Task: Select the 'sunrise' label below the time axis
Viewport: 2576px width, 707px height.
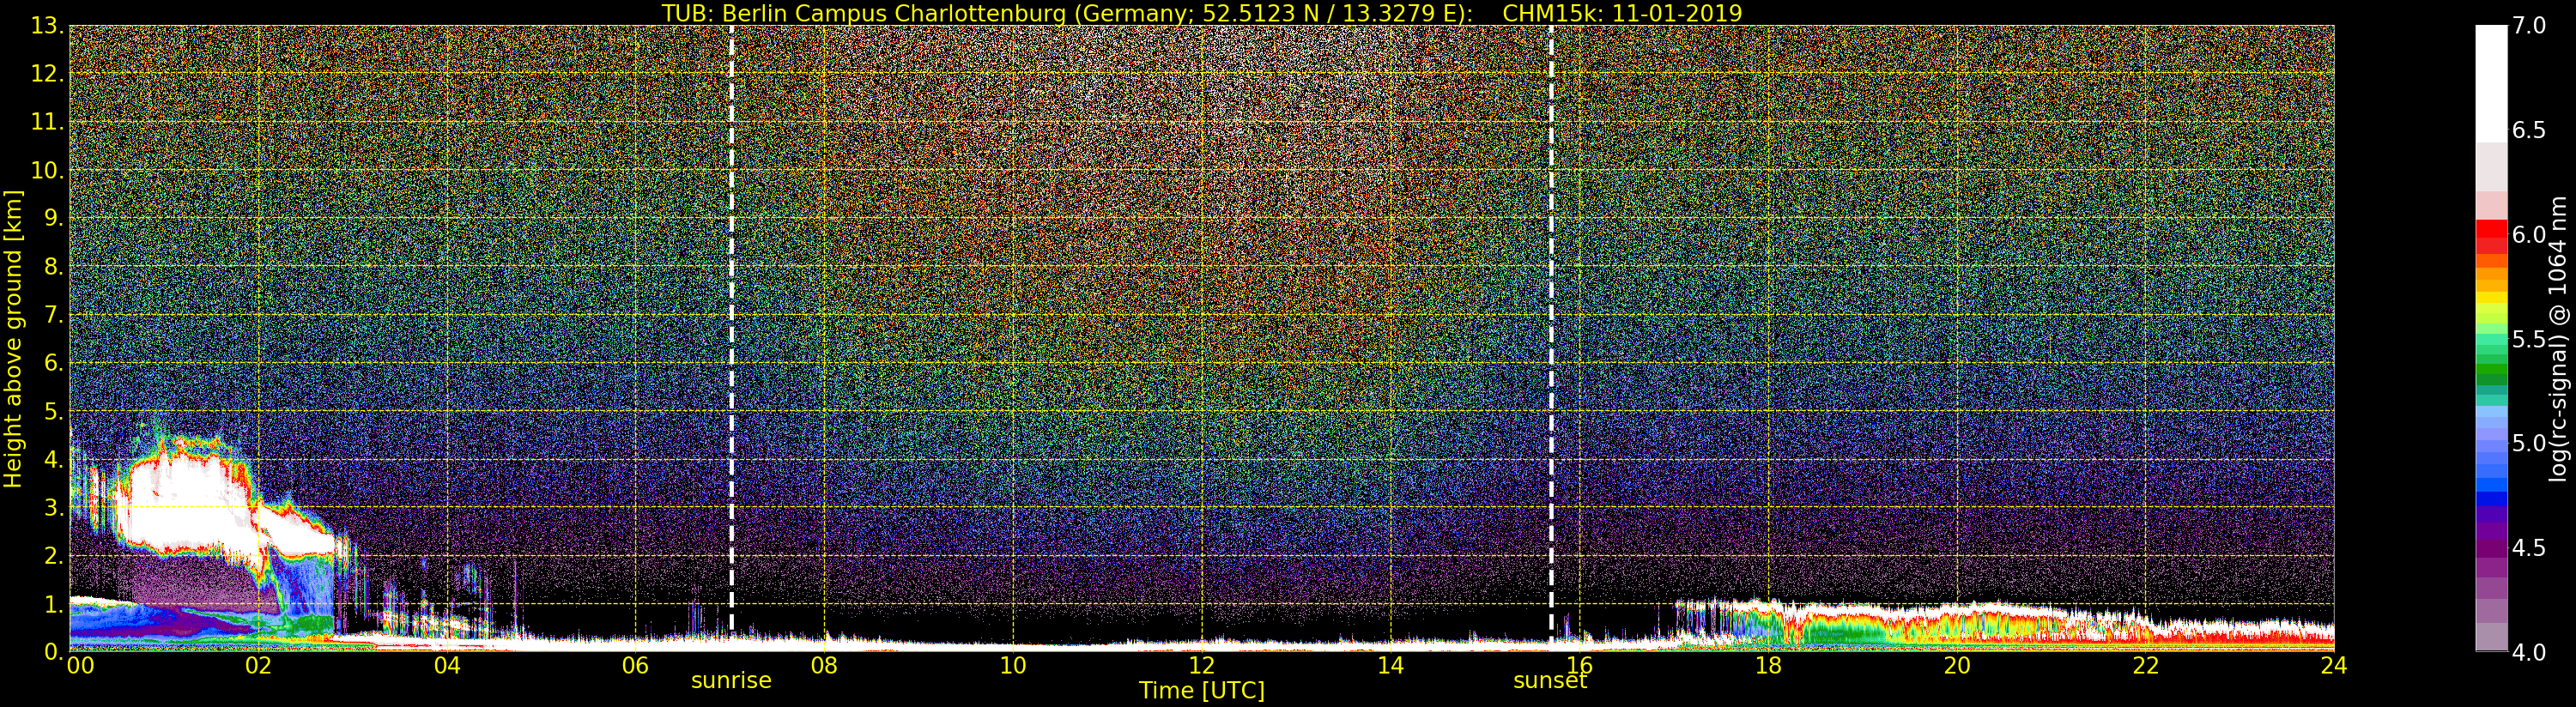Action: tap(731, 680)
